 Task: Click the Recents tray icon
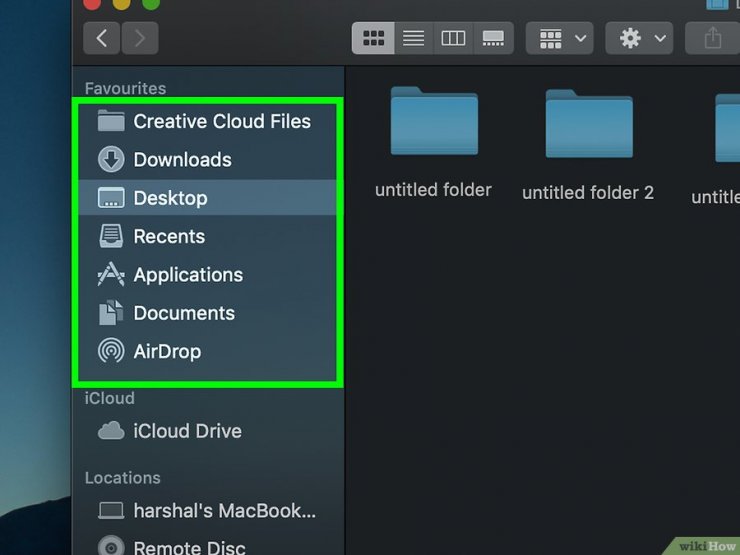click(x=111, y=236)
